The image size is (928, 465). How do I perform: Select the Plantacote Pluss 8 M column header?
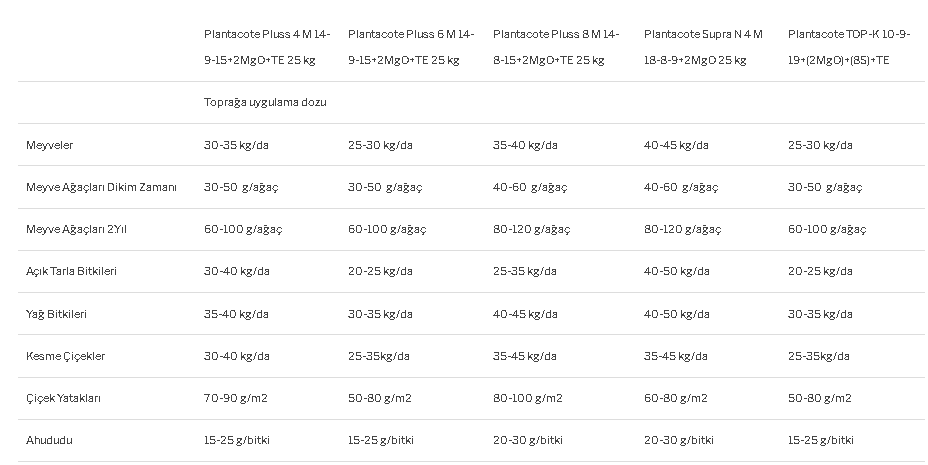pyautogui.click(x=556, y=47)
